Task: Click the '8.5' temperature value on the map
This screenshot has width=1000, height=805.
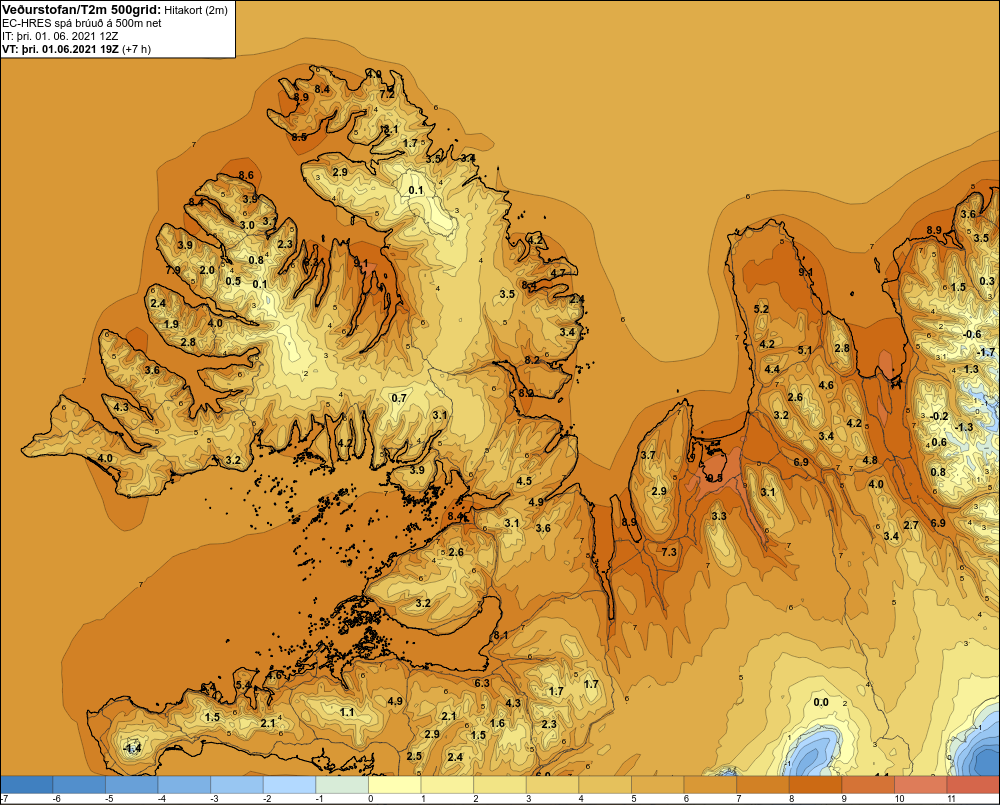Action: (299, 137)
